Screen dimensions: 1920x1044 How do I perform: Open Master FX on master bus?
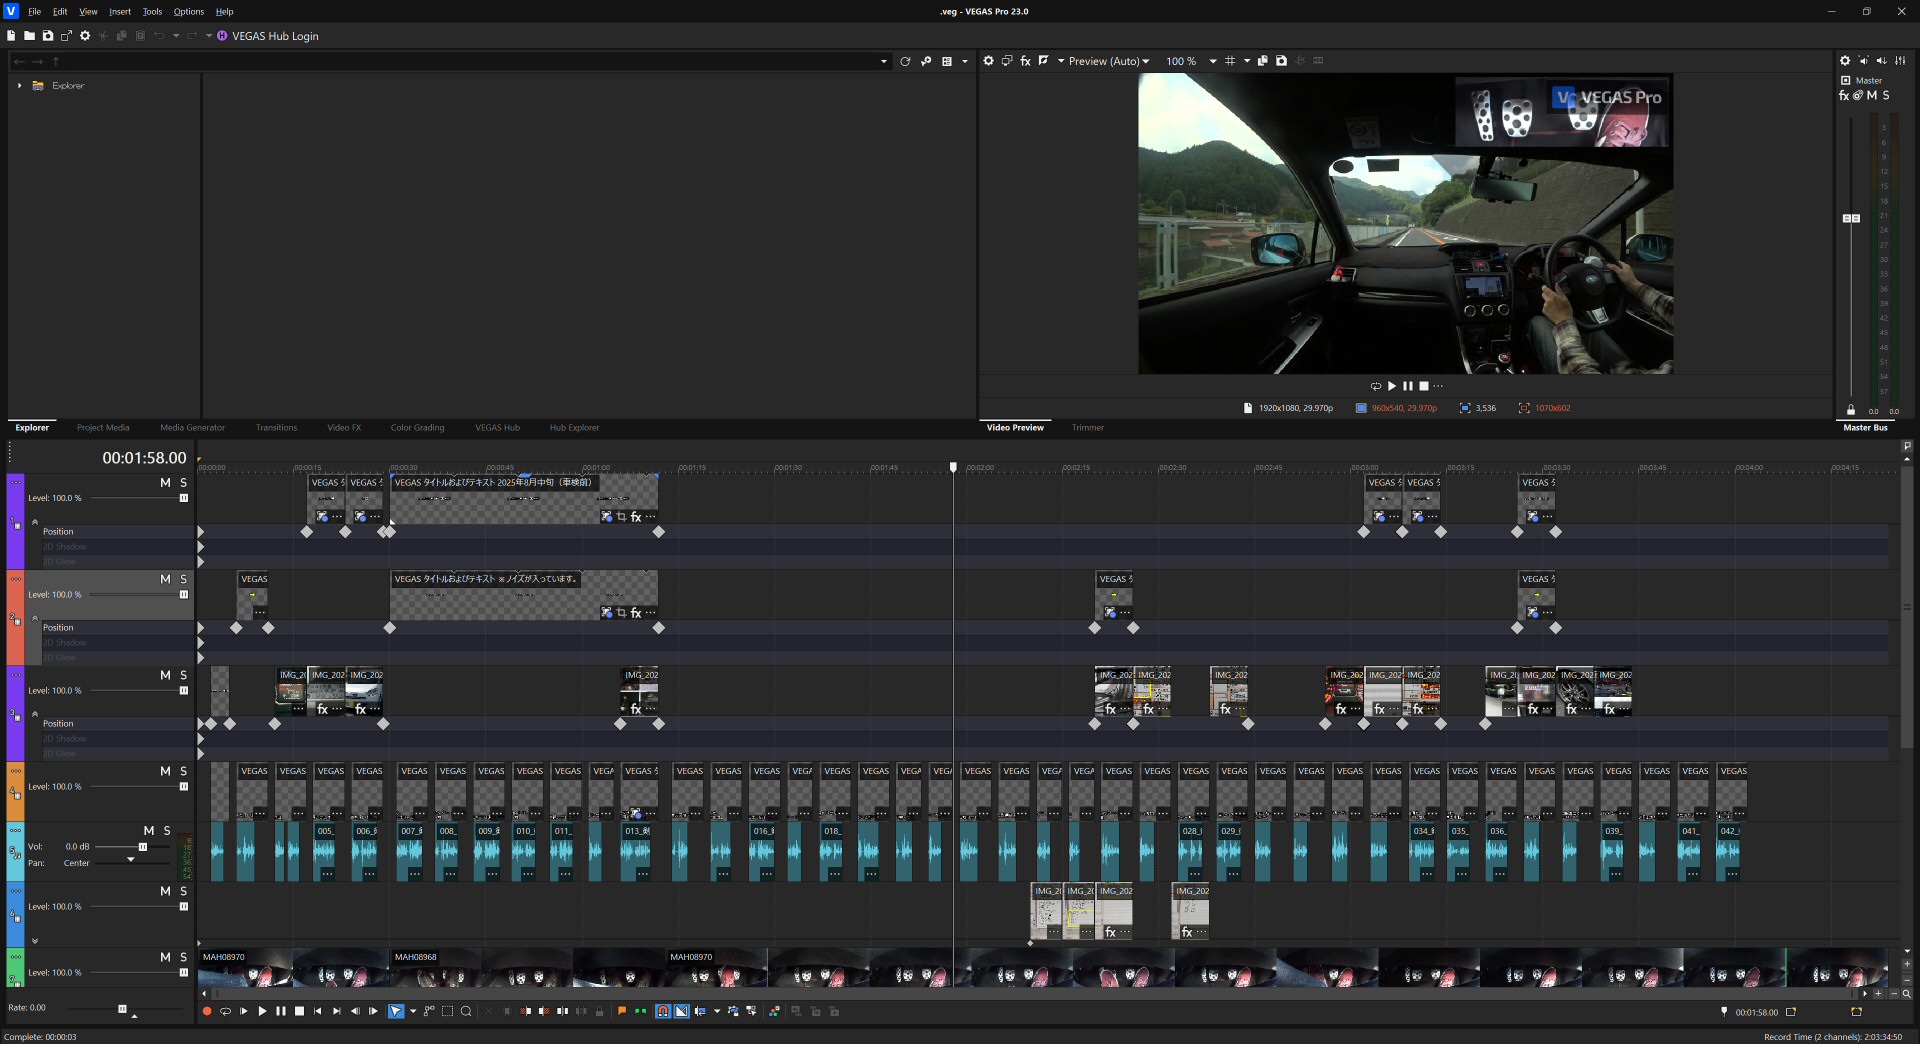point(1844,96)
